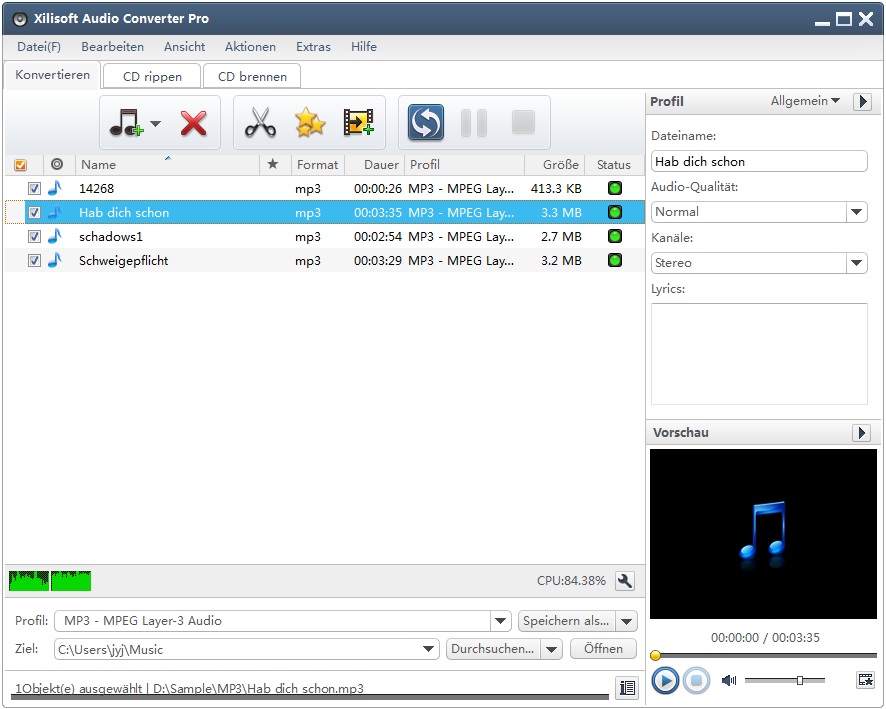This screenshot has width=886, height=709.
Task: Open the Extras menu
Action: 313,47
